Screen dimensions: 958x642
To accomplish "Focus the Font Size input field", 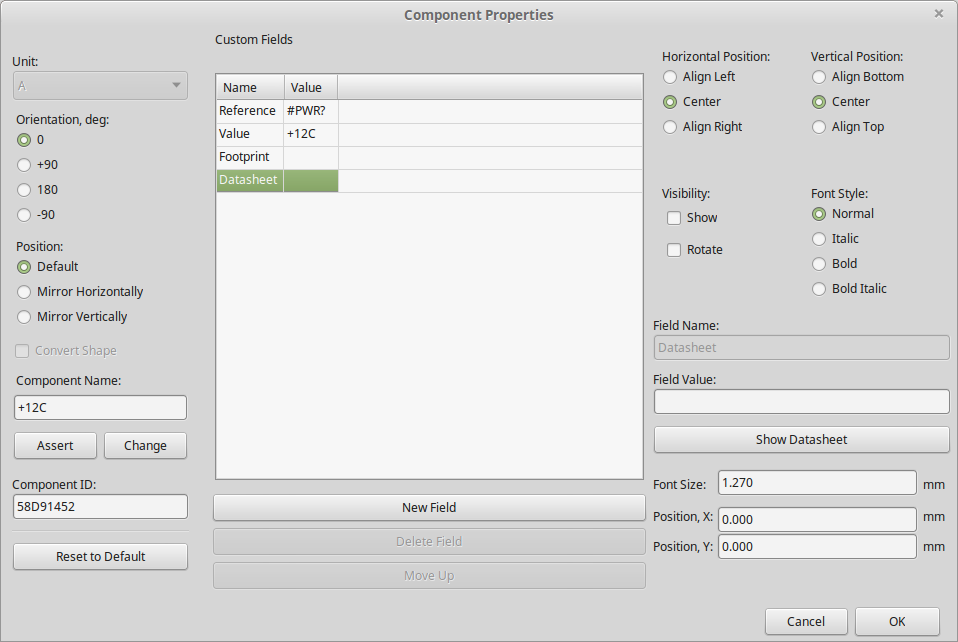I will [816, 483].
